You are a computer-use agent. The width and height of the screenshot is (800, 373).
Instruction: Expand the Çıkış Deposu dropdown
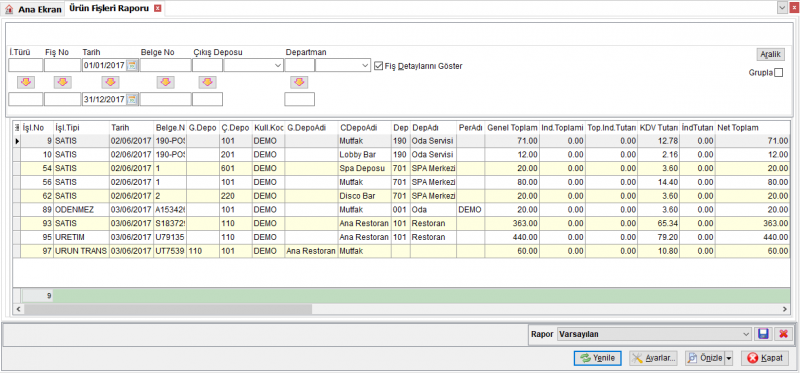278,65
